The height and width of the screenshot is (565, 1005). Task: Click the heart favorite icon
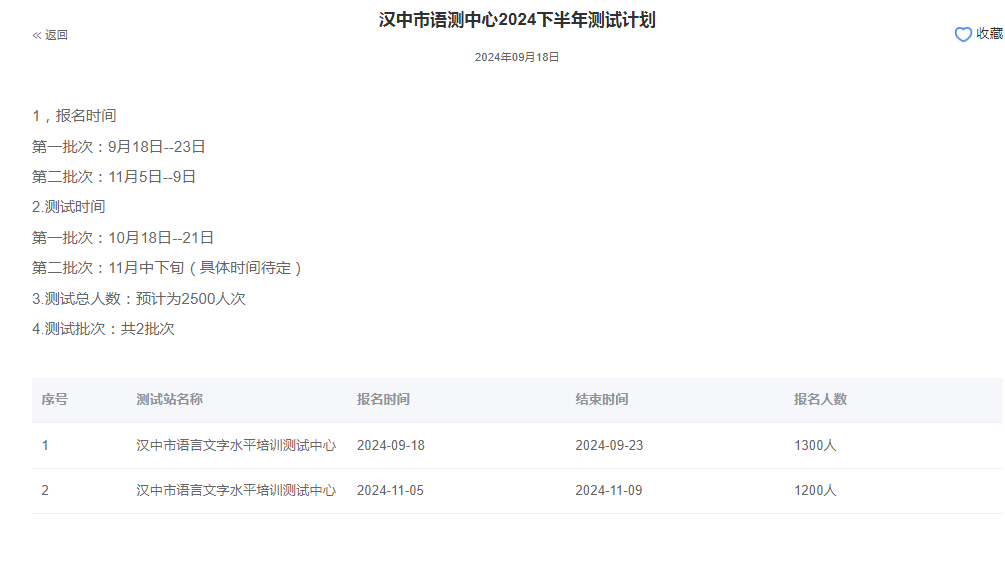pyautogui.click(x=963, y=35)
